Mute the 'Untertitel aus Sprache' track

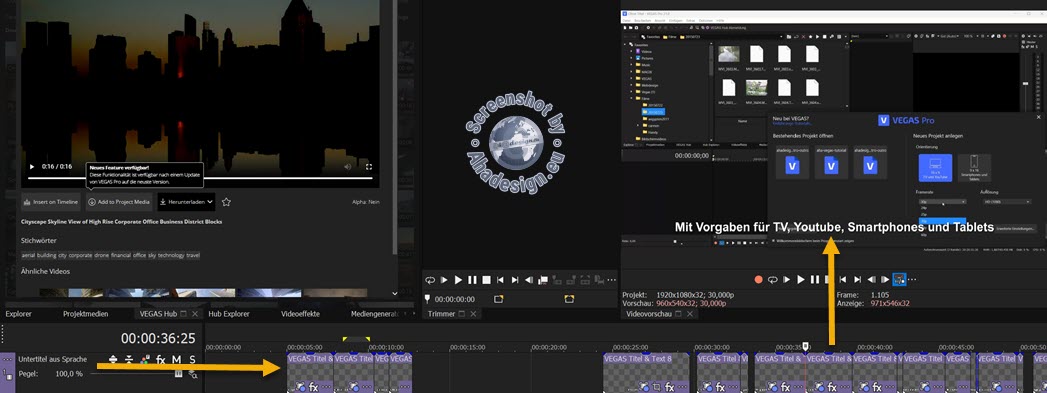(177, 359)
